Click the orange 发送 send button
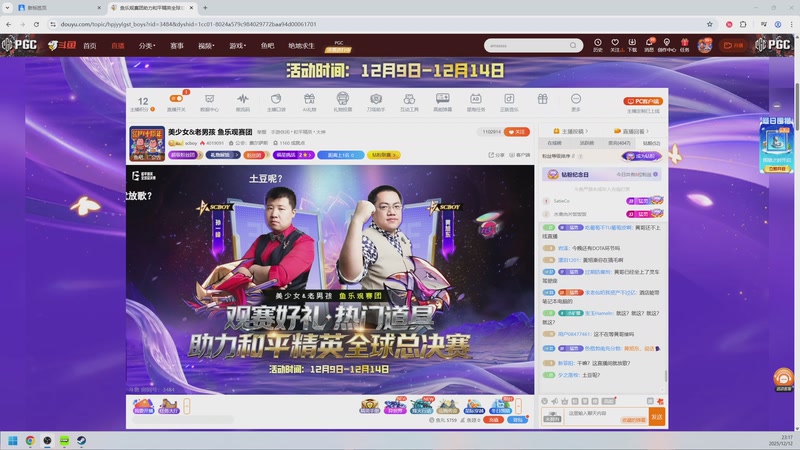Screen dimensions: 800x450 [657, 417]
